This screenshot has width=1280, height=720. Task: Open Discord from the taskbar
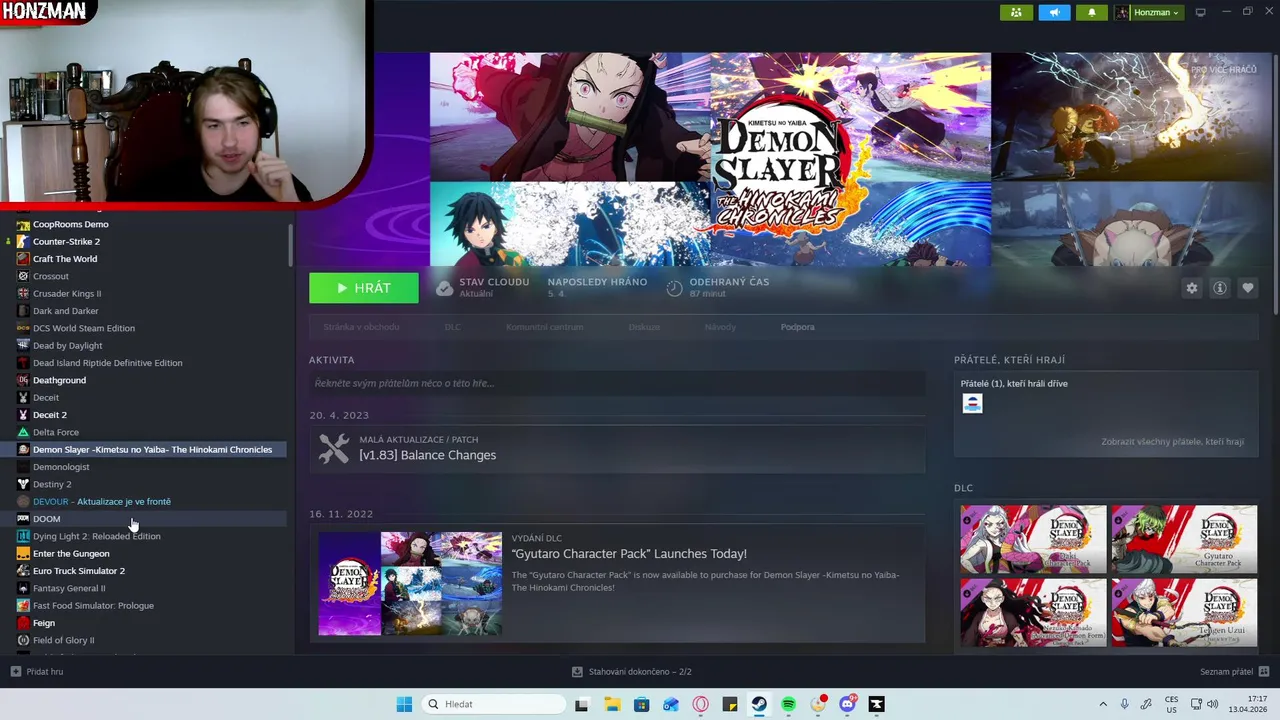(x=848, y=704)
